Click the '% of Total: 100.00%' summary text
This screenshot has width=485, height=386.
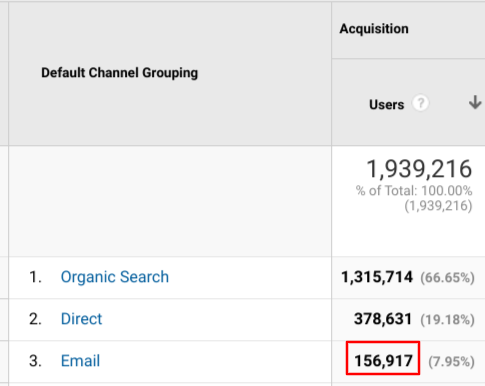(x=414, y=191)
